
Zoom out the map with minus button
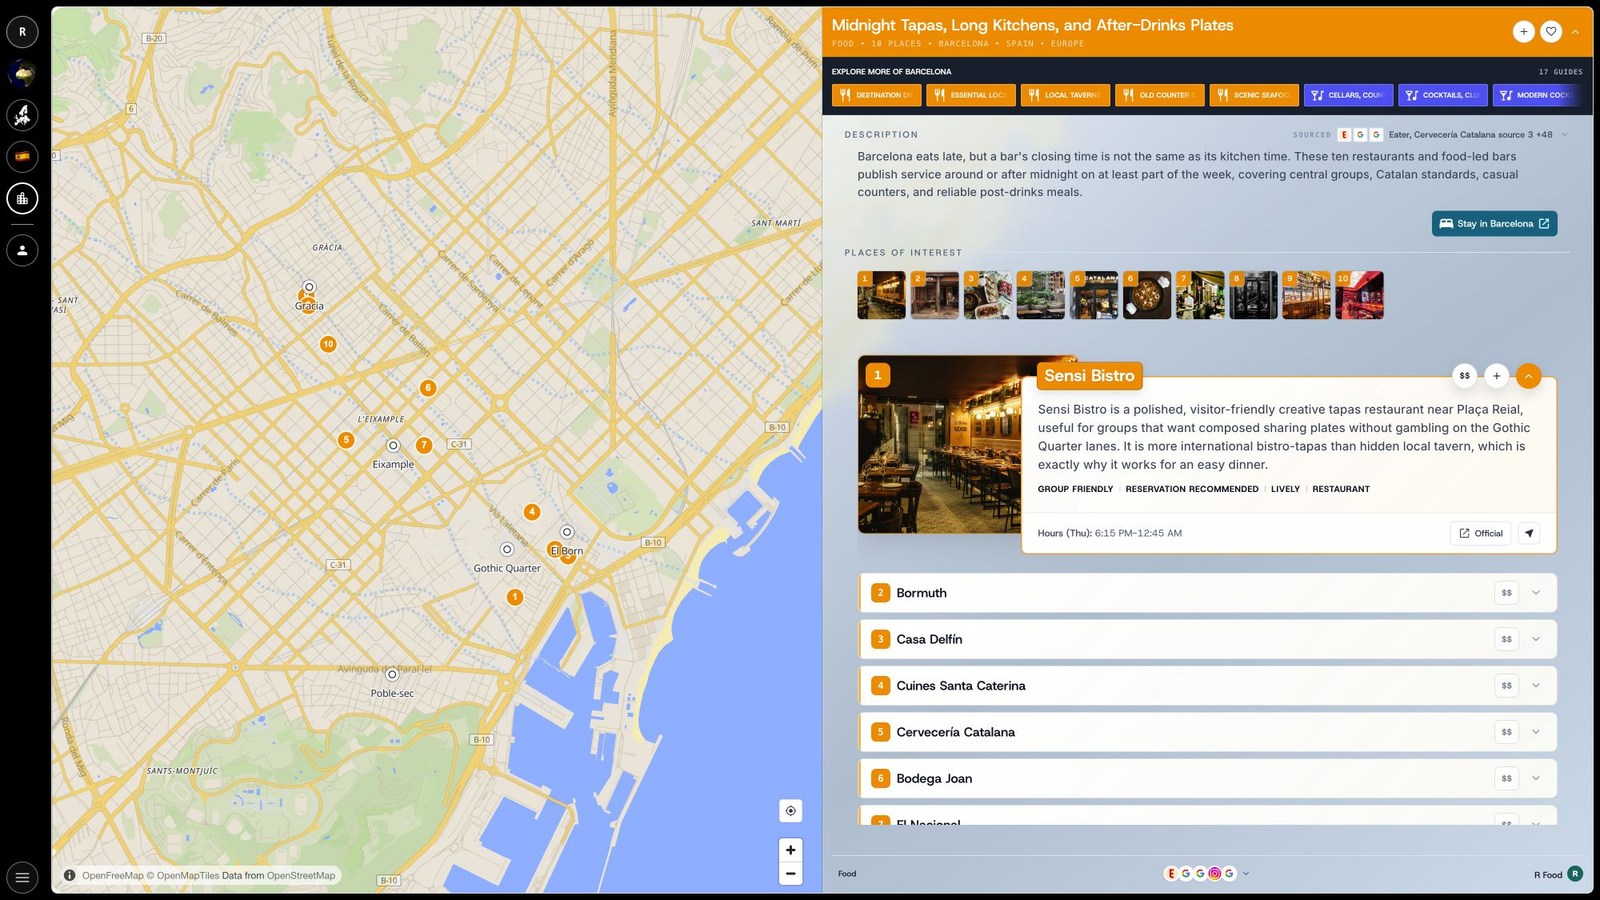click(790, 874)
